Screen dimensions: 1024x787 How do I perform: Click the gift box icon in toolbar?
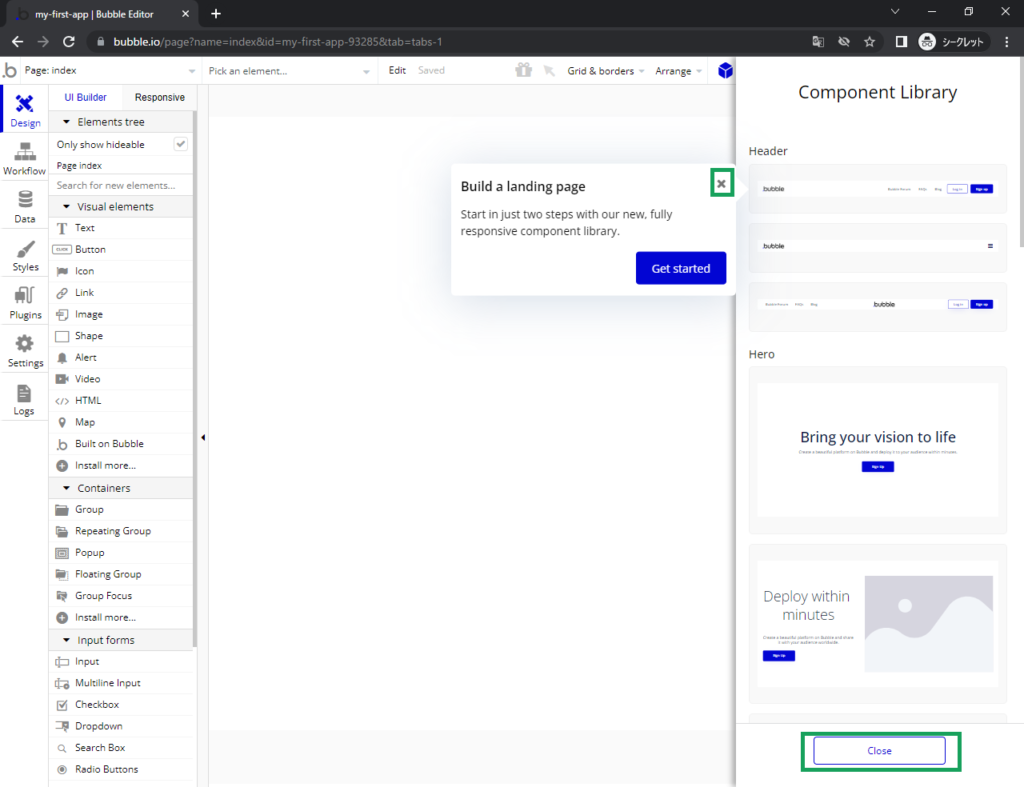523,71
